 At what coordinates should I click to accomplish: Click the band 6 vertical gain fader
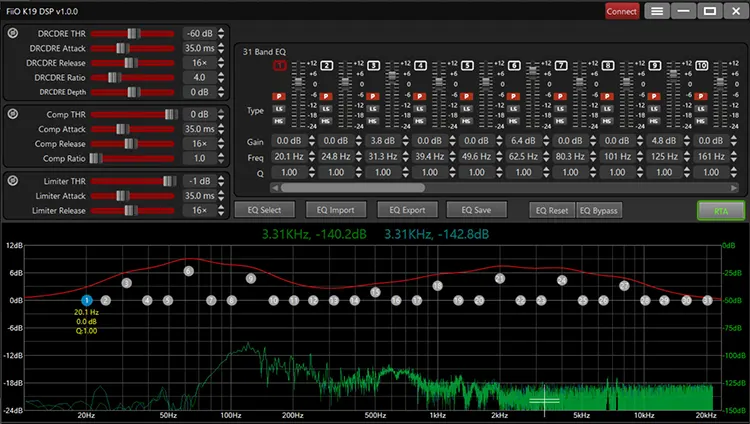tap(532, 71)
